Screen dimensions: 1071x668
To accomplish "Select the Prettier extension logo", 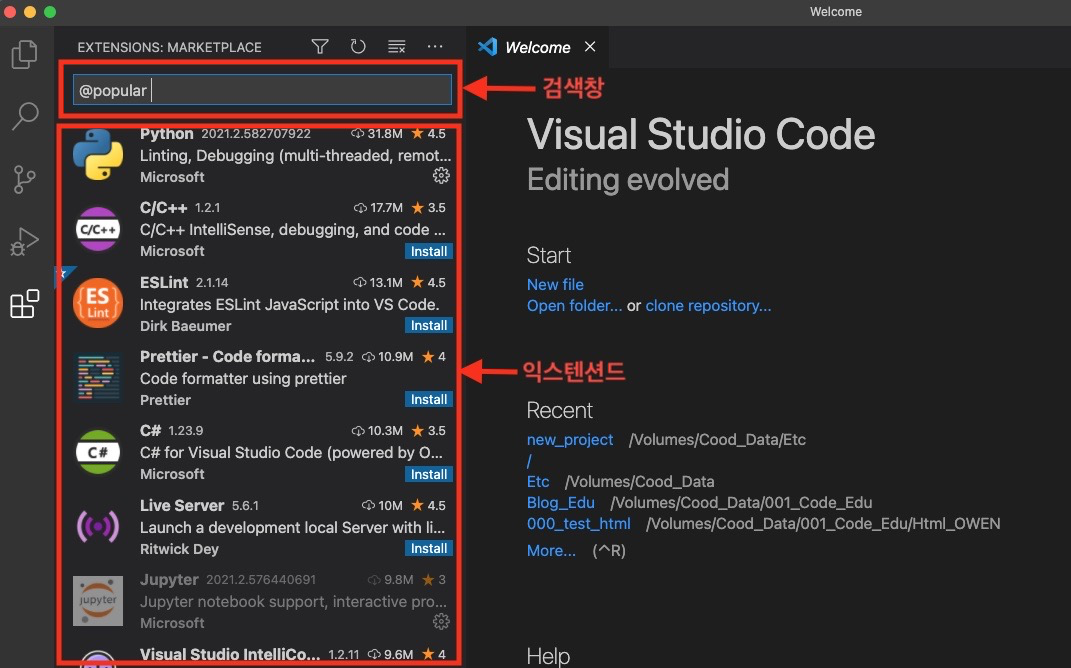I will point(98,377).
